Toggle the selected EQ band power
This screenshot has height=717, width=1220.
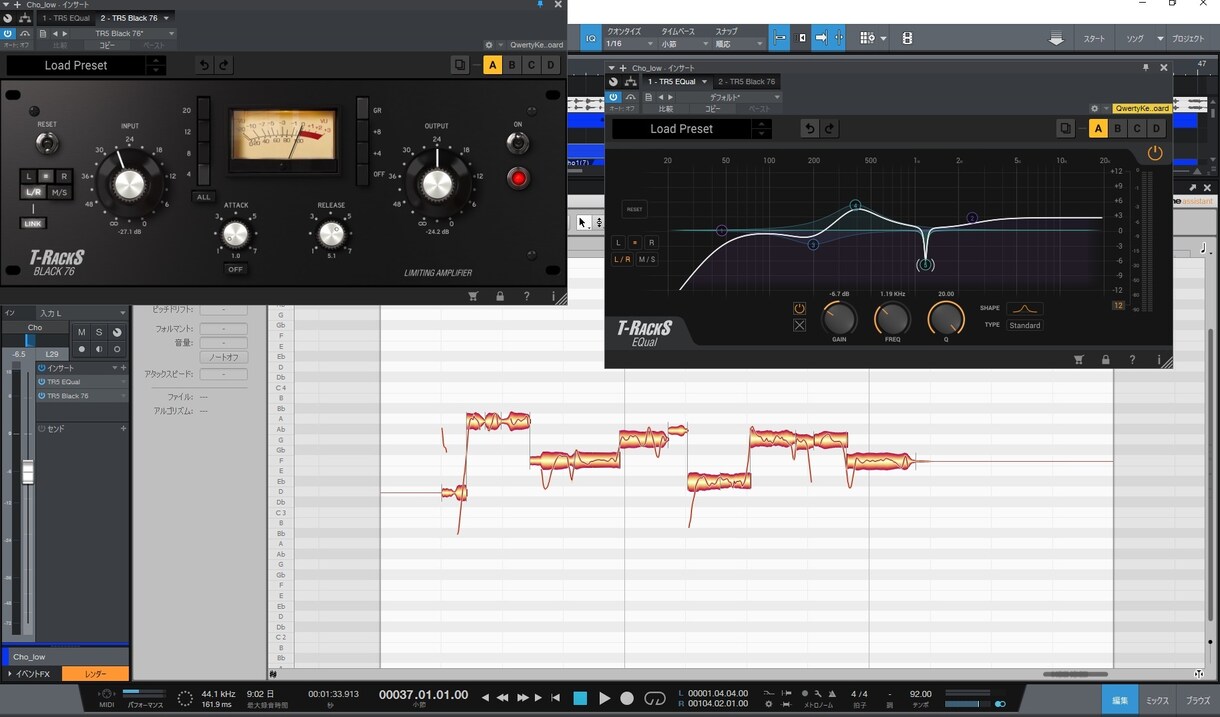pos(799,308)
